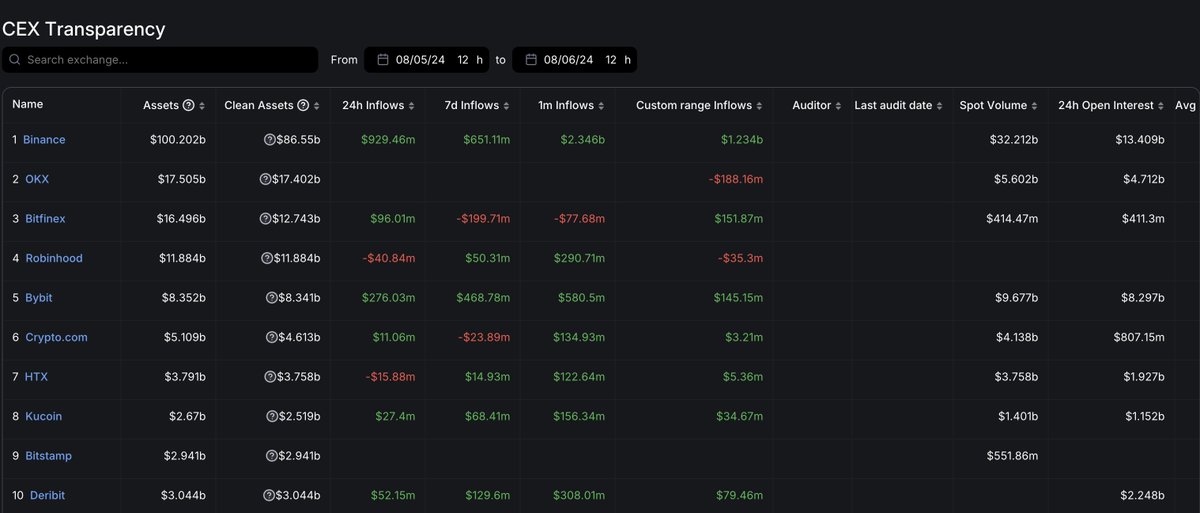
Task: Open the Binance exchange link
Action: 44,140
